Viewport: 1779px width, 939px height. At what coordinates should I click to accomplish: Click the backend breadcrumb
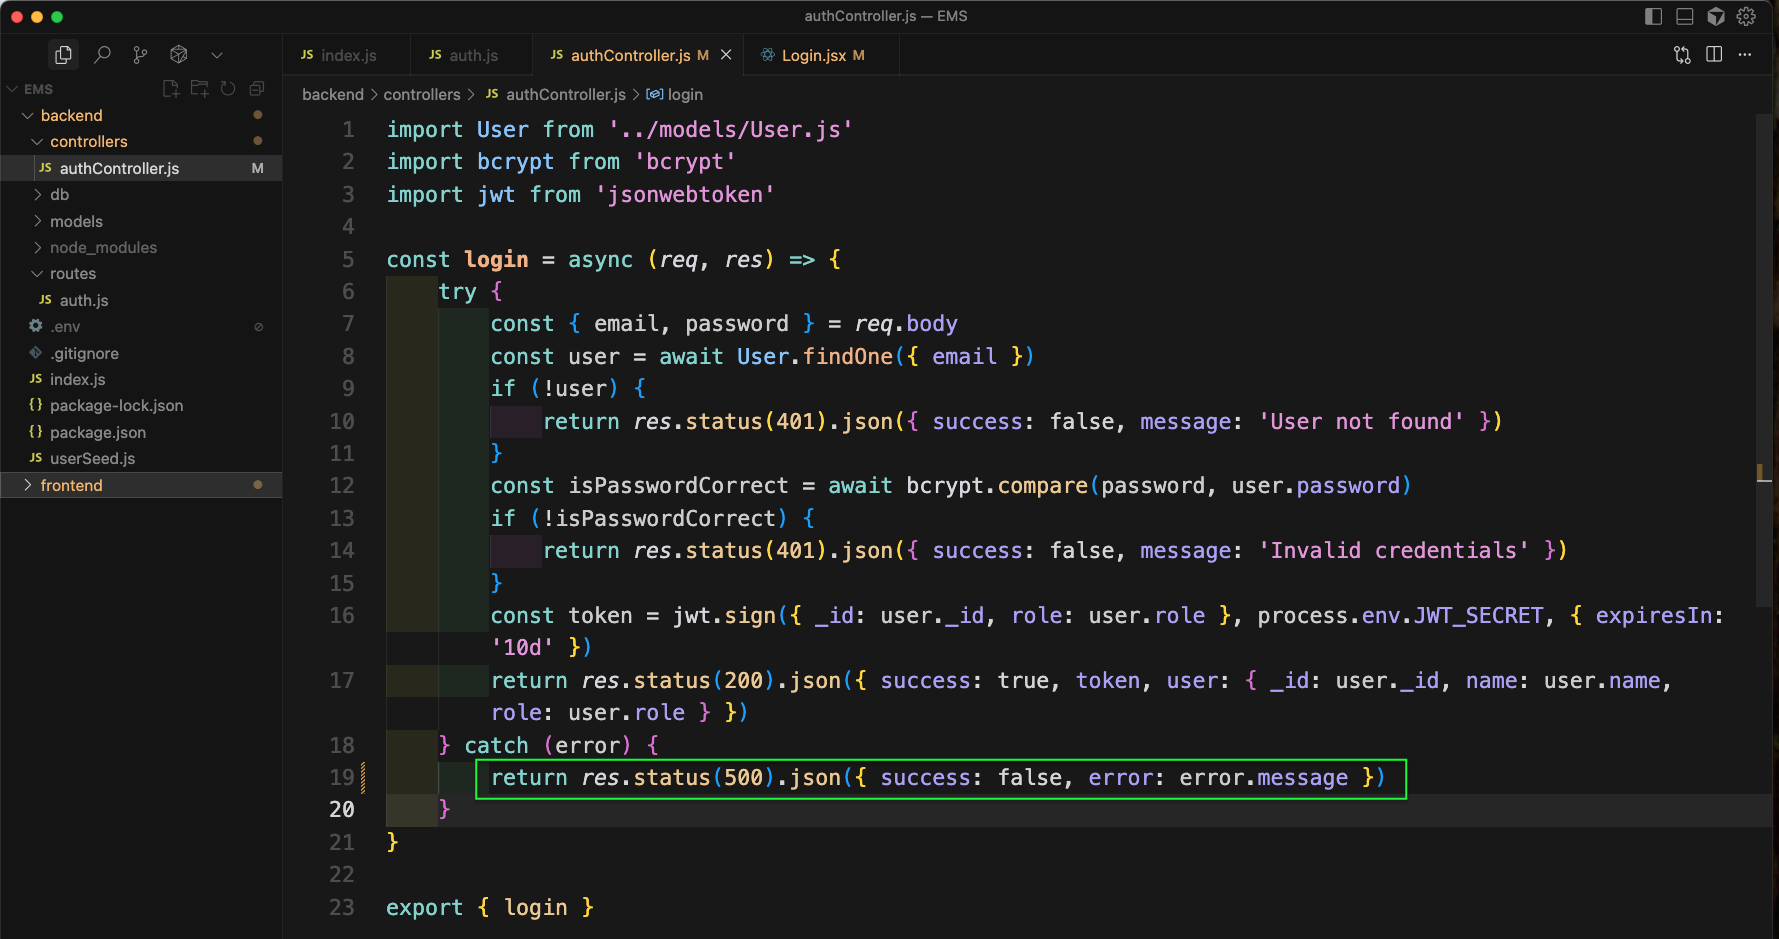point(333,95)
